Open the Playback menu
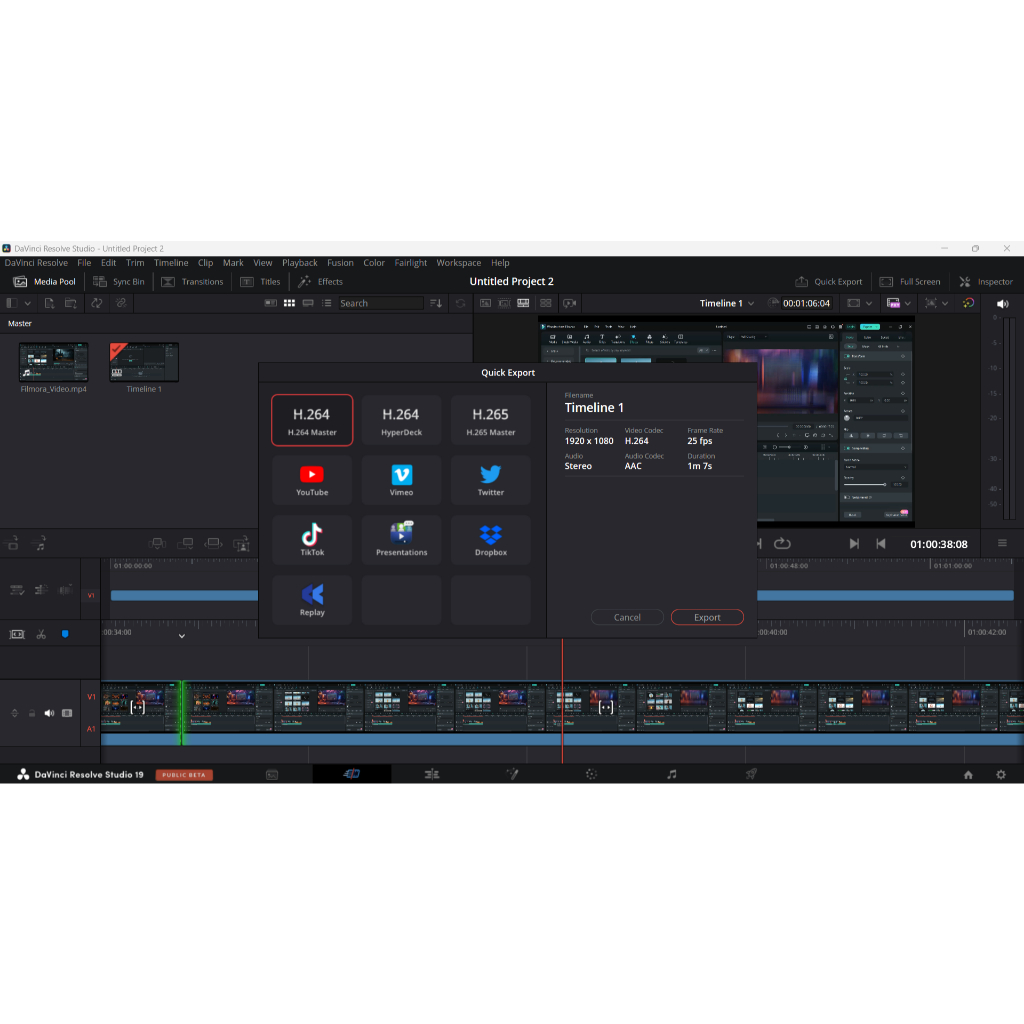This screenshot has width=1024, height=1024. point(300,263)
